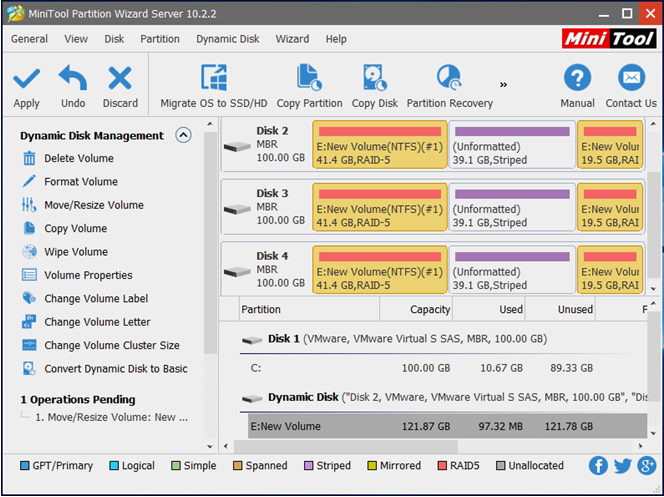Sort by Capacity column header

pyautogui.click(x=416, y=309)
